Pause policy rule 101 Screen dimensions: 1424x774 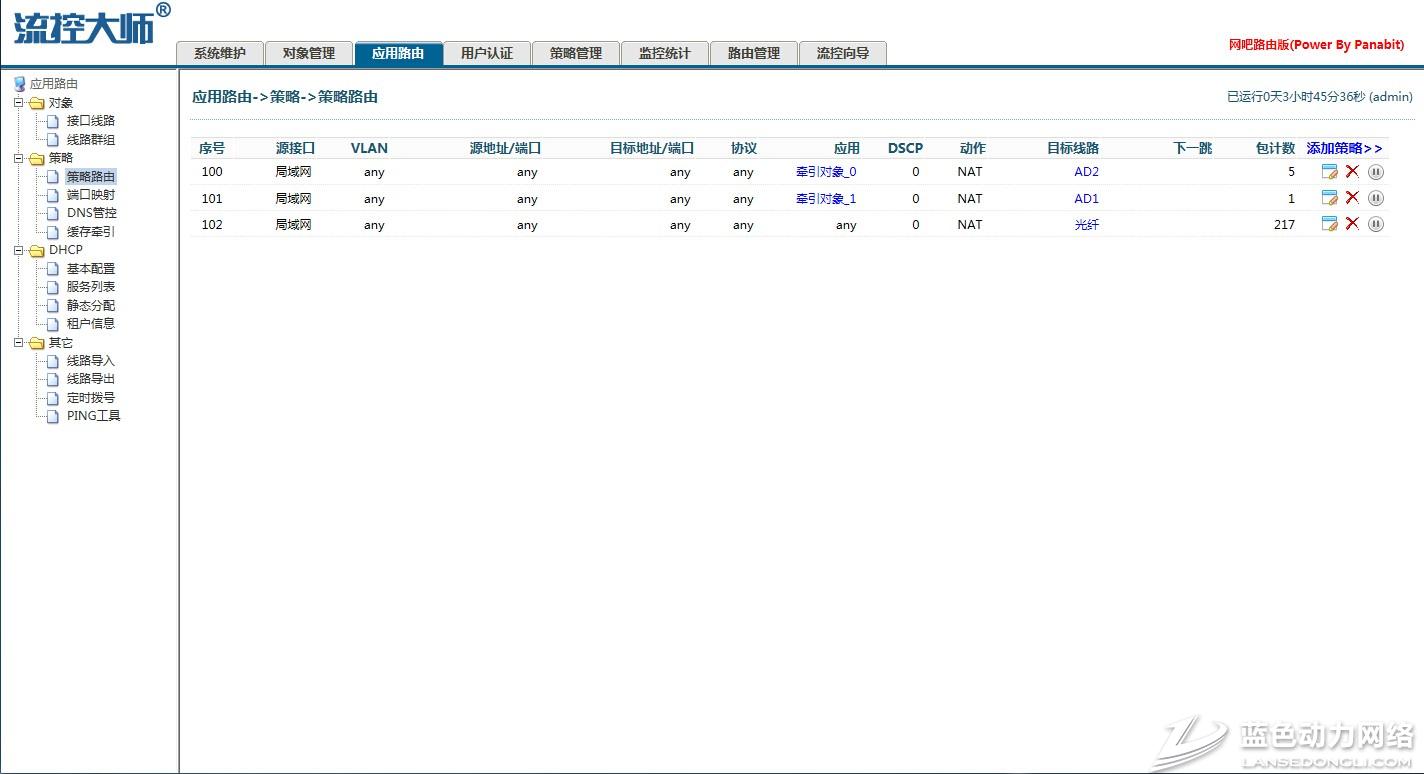click(1376, 198)
